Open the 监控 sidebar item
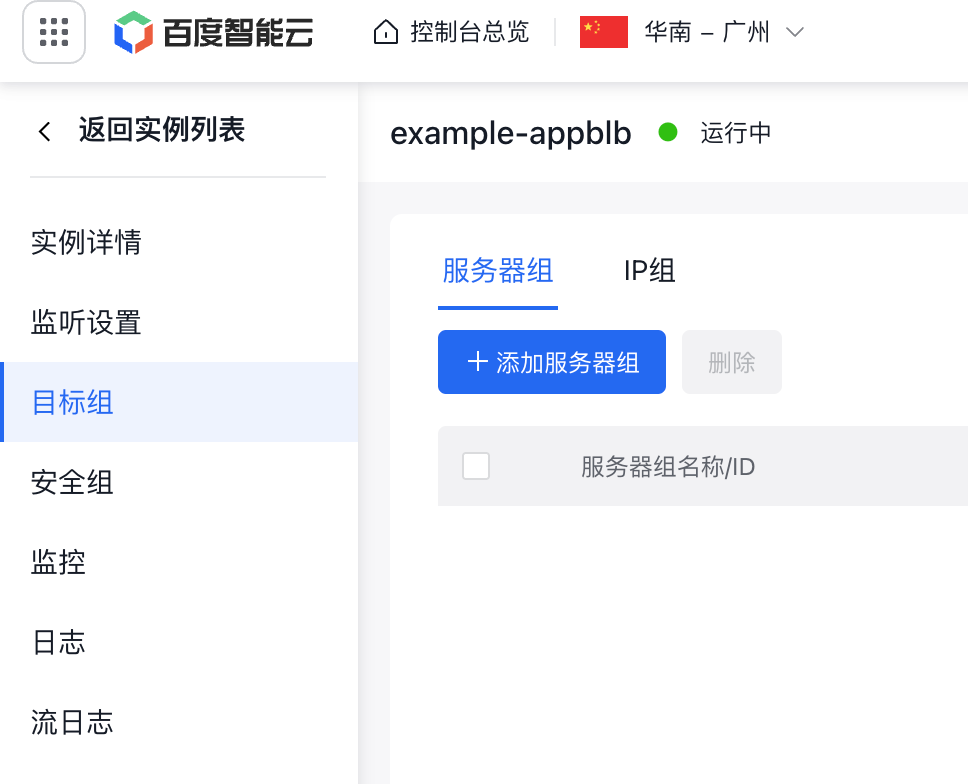The width and height of the screenshot is (968, 784). (x=59, y=562)
